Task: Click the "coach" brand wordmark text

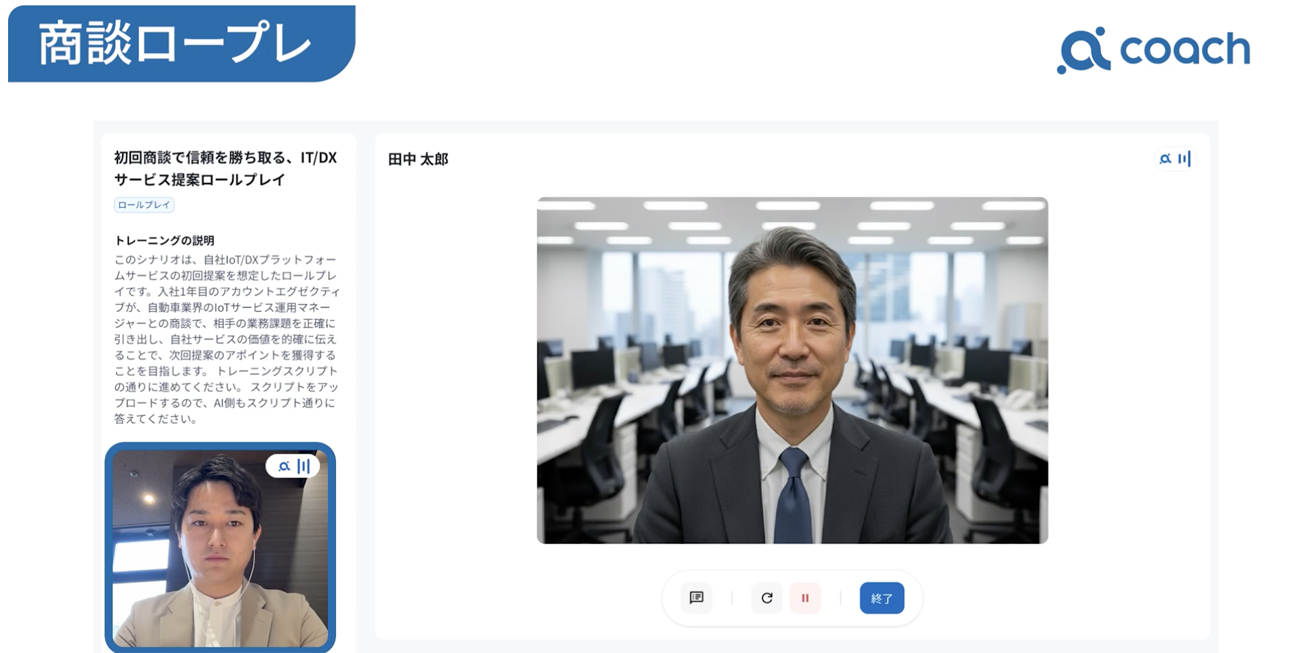Action: pyautogui.click(x=1185, y=49)
